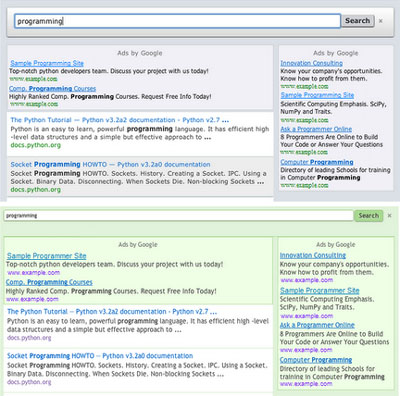This screenshot has width=400, height=396.
Task: Open 'Sample Programming Site' in blue panel's left ads
Action: (47, 63)
